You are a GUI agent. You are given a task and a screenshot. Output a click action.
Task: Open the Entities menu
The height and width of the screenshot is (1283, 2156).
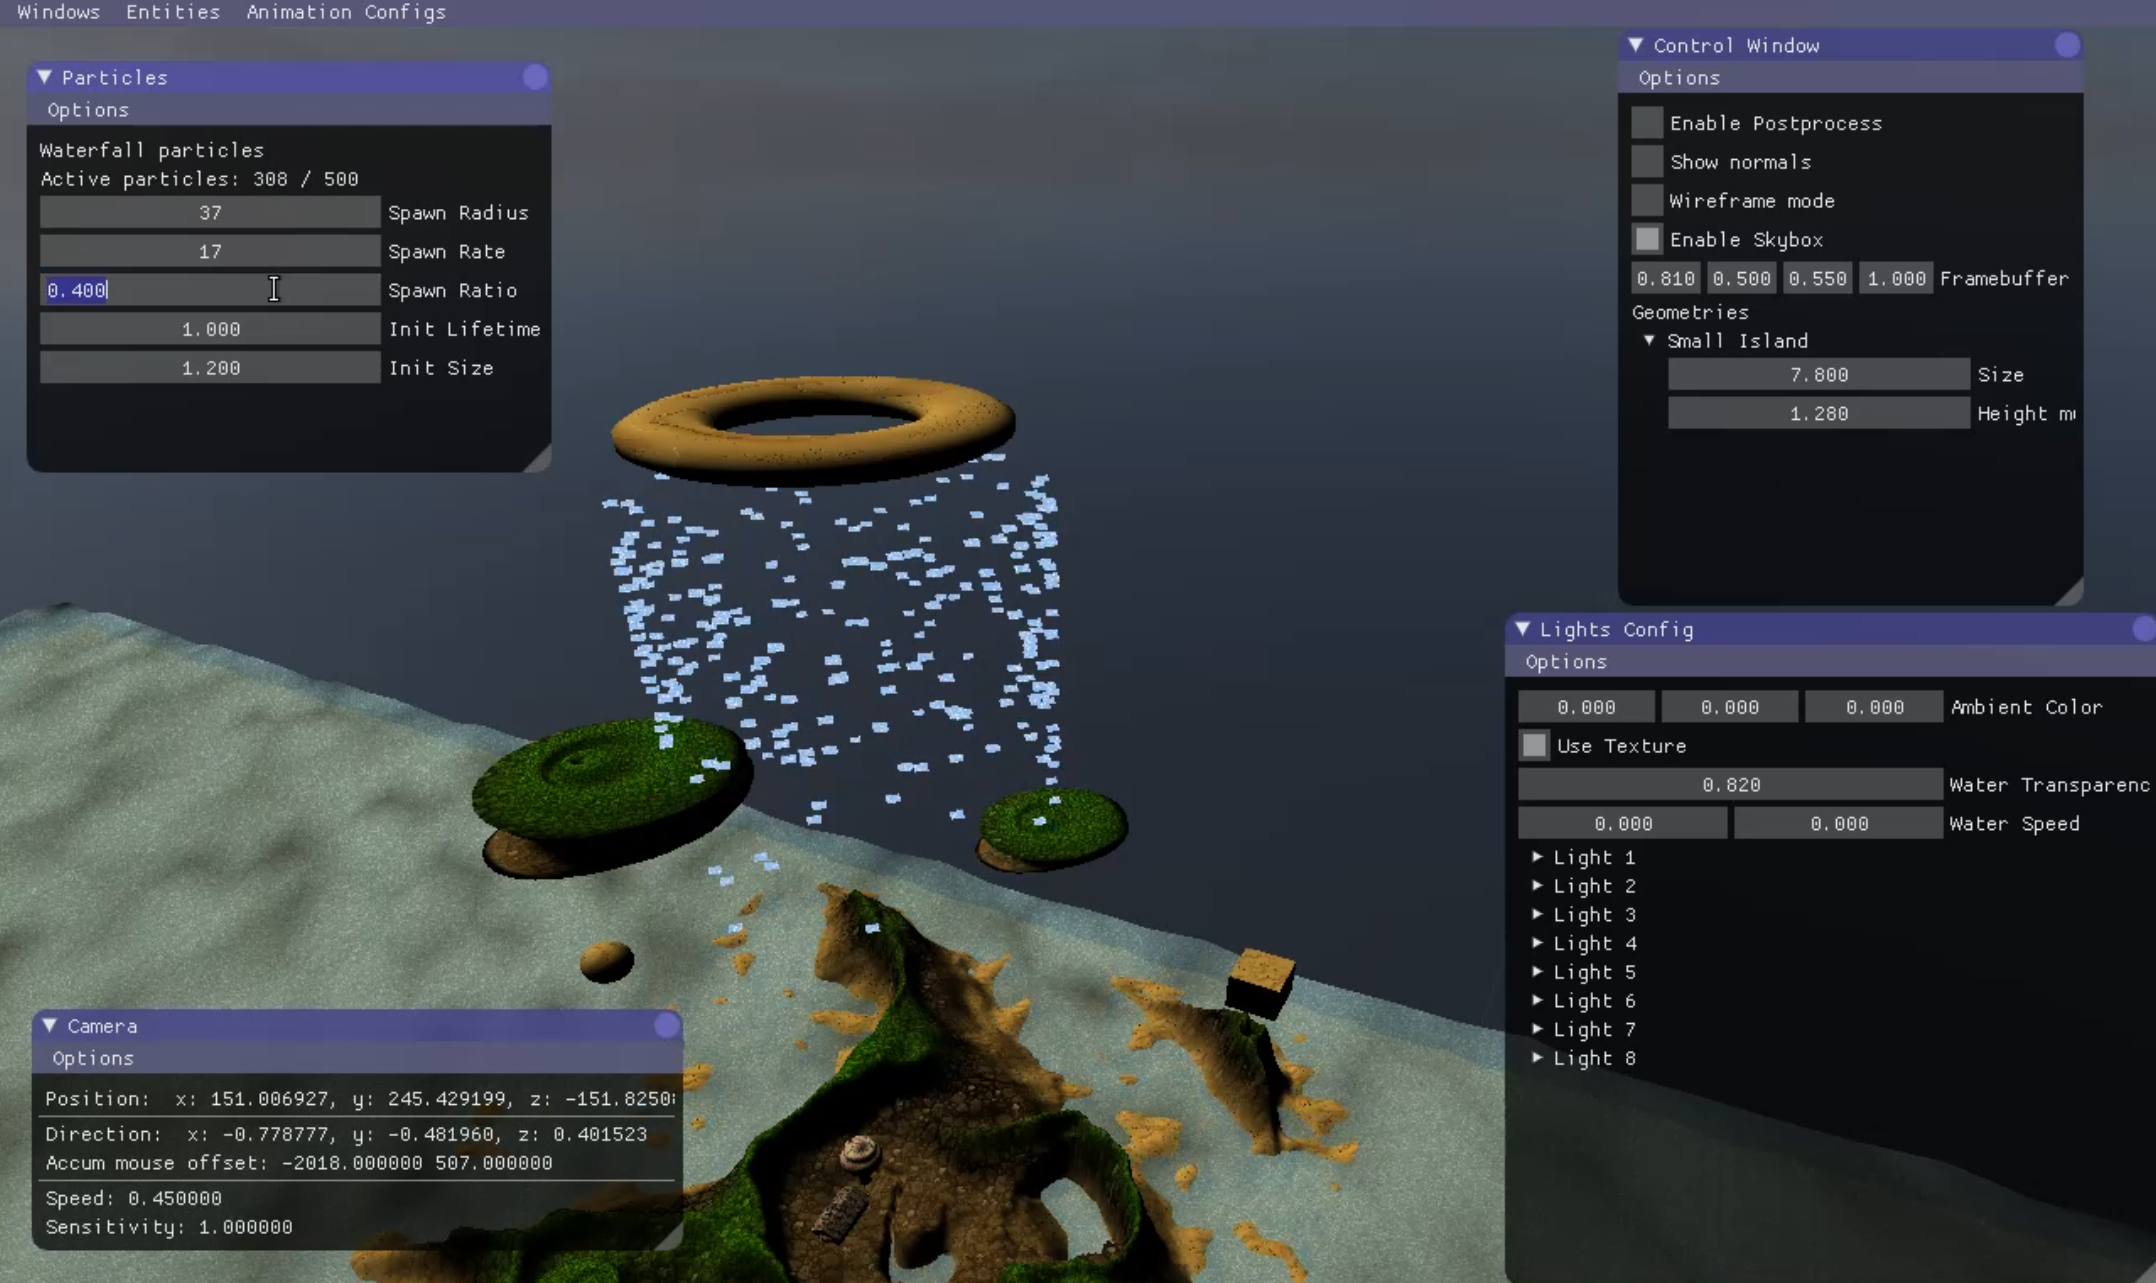[x=172, y=12]
